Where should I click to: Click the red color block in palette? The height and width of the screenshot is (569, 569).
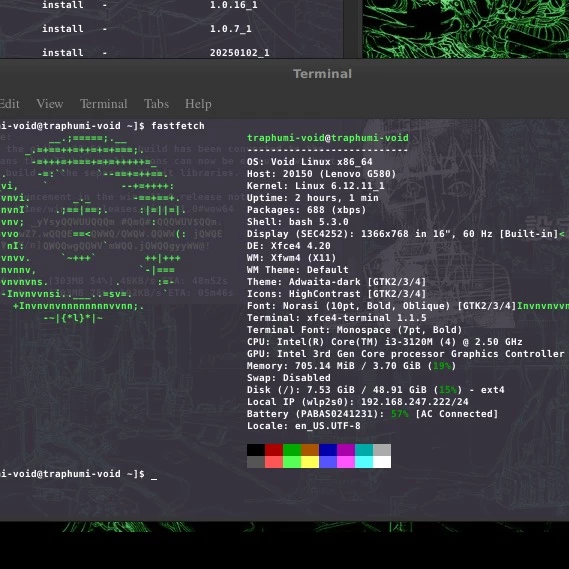point(274,450)
